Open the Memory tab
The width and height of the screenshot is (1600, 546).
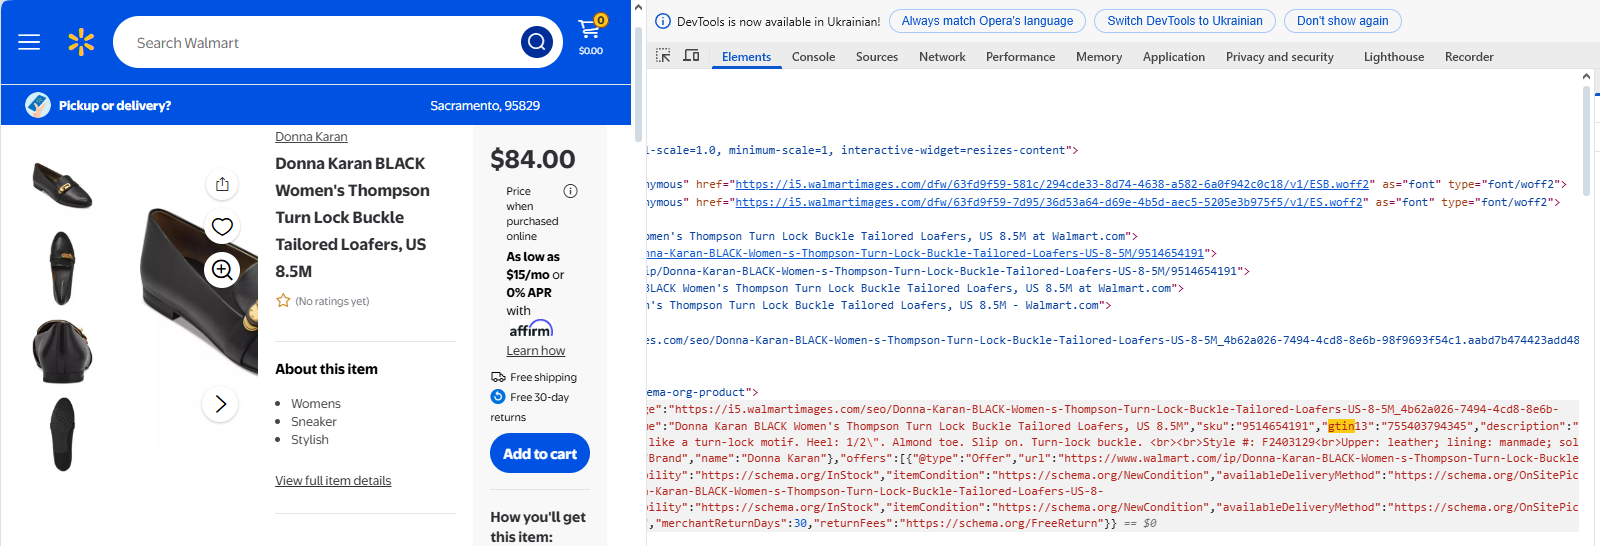pos(1099,57)
